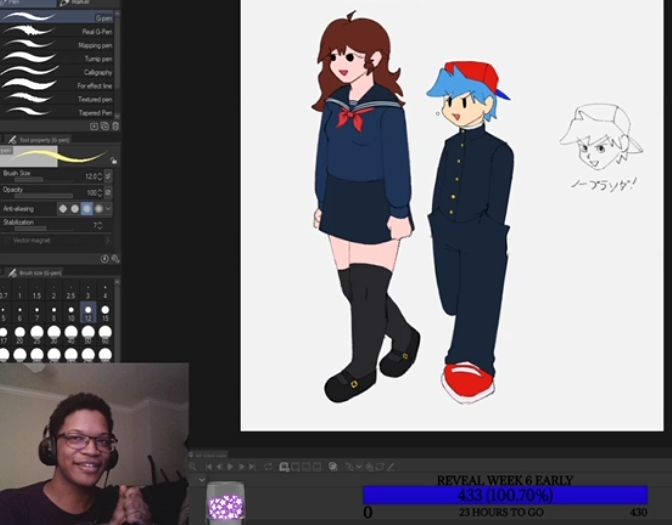
Task: Choose brush size preset 20
Action: coord(20,335)
